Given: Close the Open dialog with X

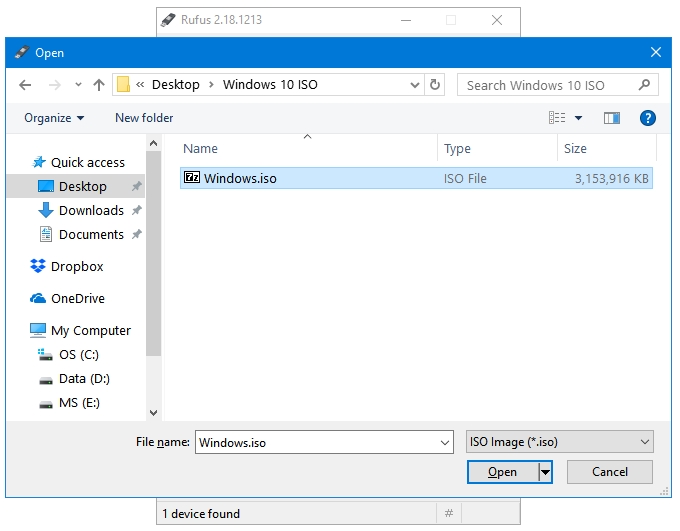Looking at the screenshot, I should [656, 52].
